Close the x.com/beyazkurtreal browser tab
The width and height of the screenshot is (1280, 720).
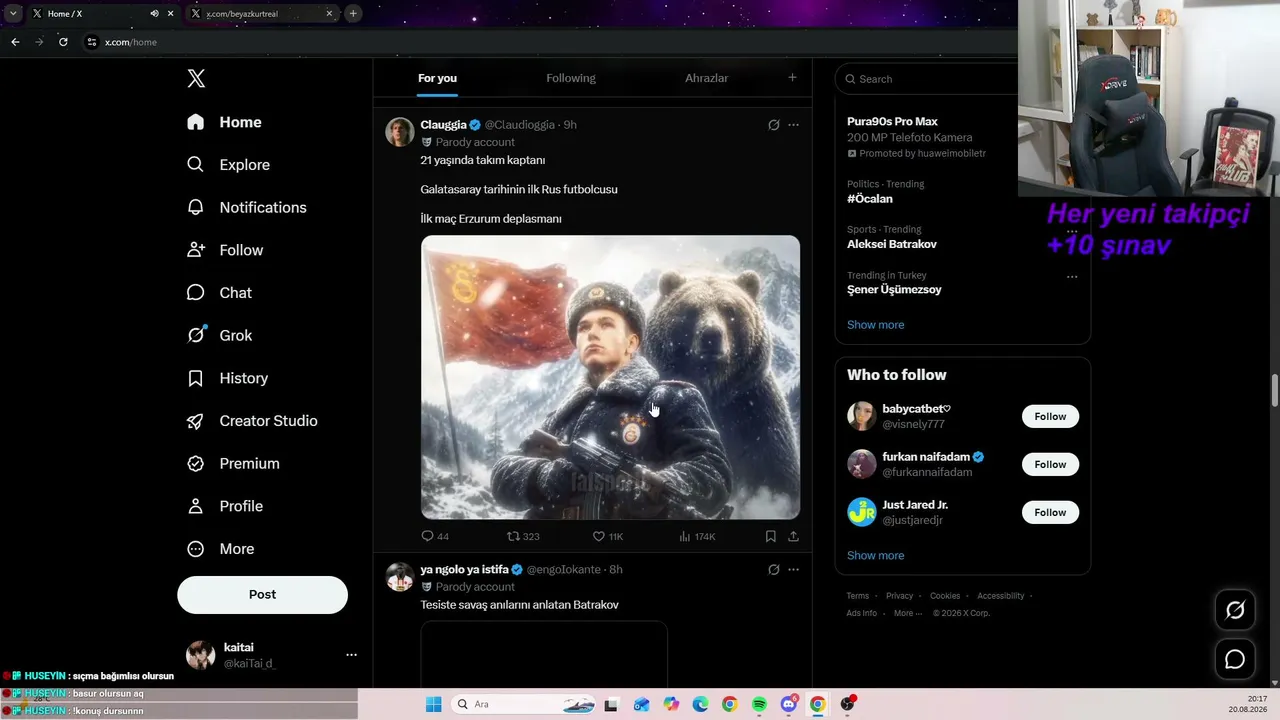pos(329,14)
